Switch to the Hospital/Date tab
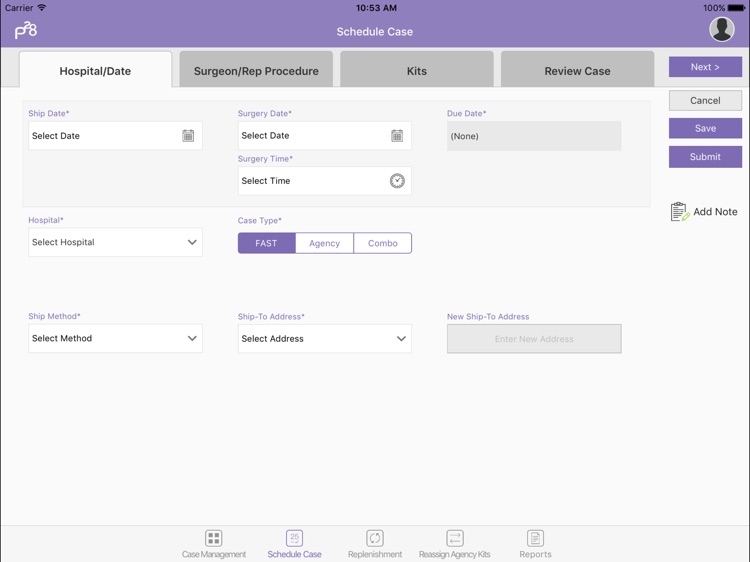Viewport: 750px width, 562px height. (x=95, y=69)
